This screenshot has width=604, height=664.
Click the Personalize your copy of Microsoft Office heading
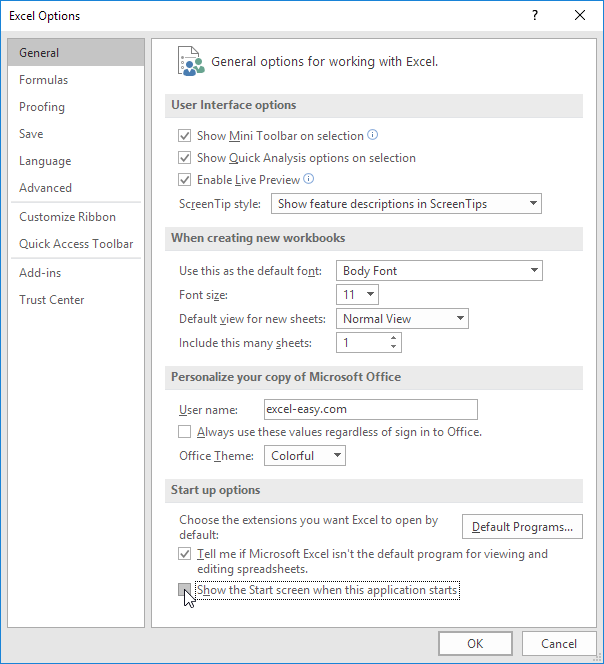[x=286, y=377]
